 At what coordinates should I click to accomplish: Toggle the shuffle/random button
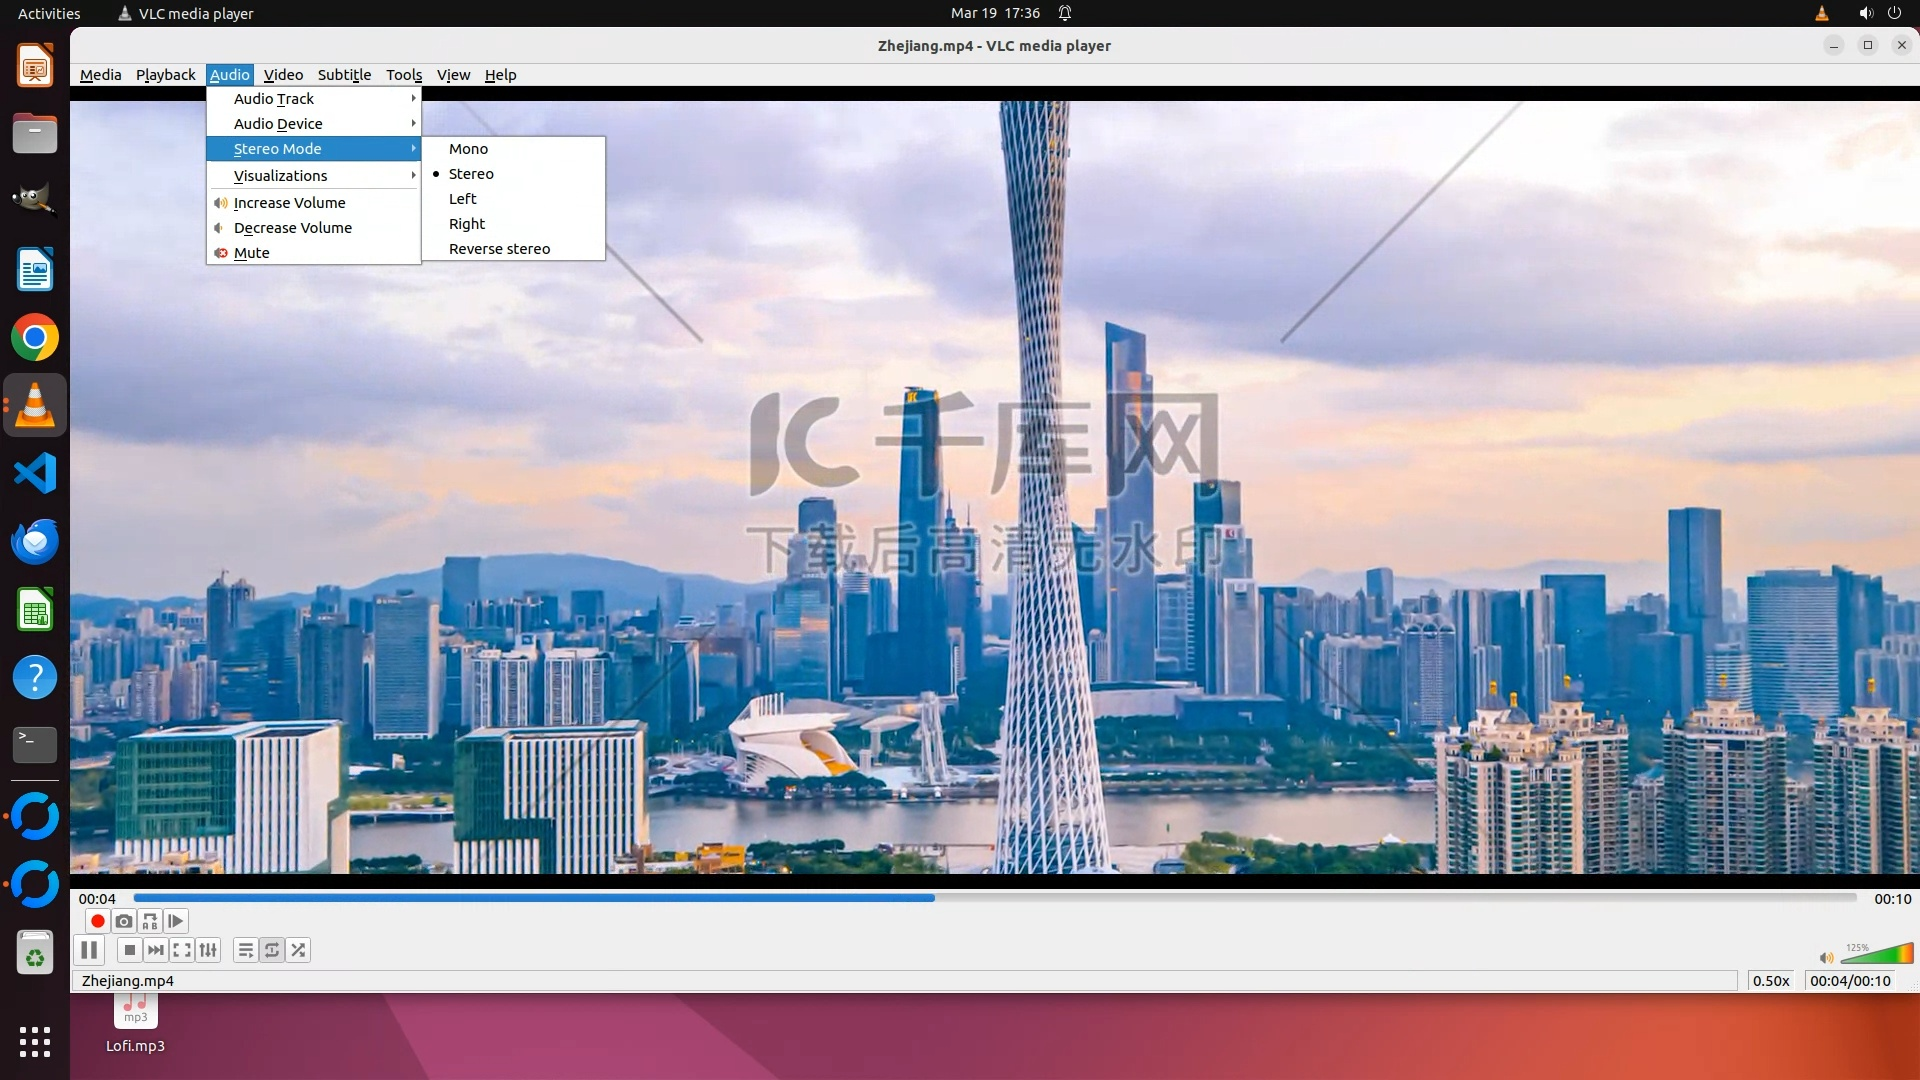[x=298, y=950]
